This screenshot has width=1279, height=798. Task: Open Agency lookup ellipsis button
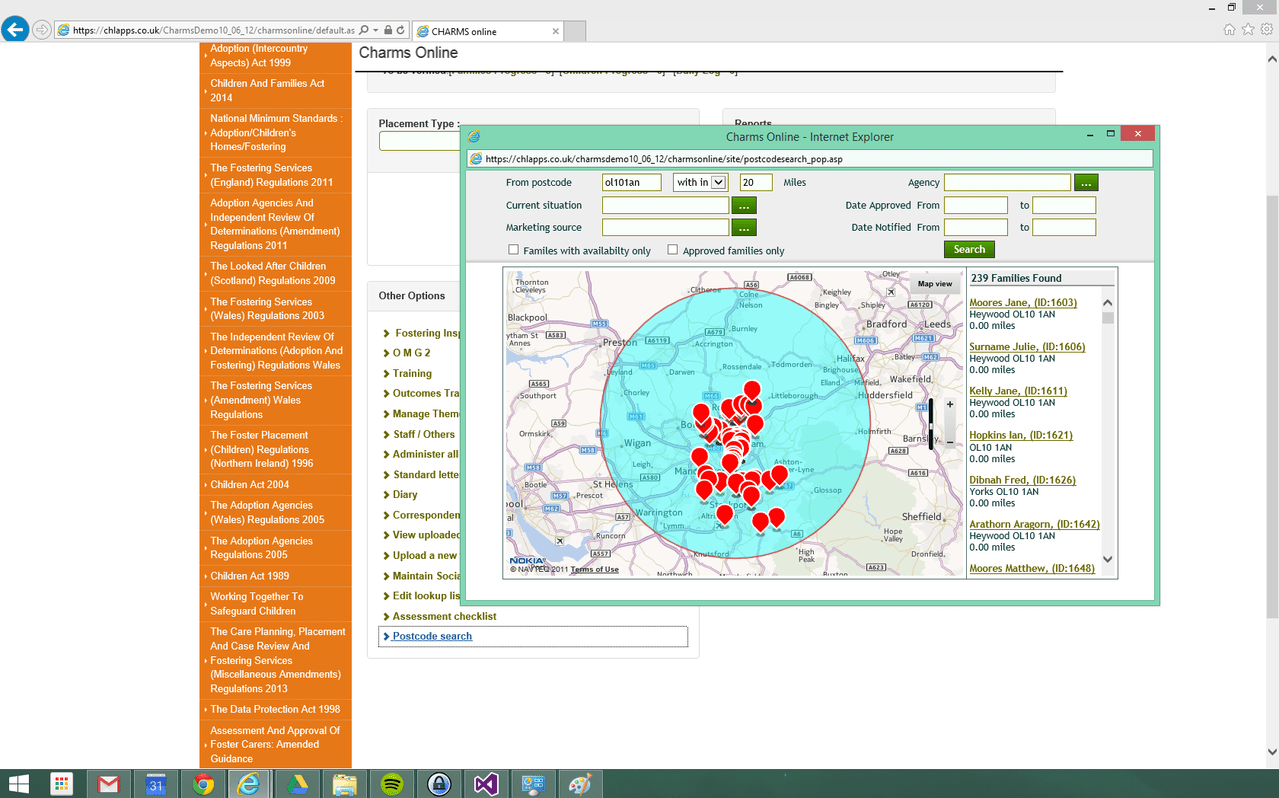pyautogui.click(x=1086, y=182)
